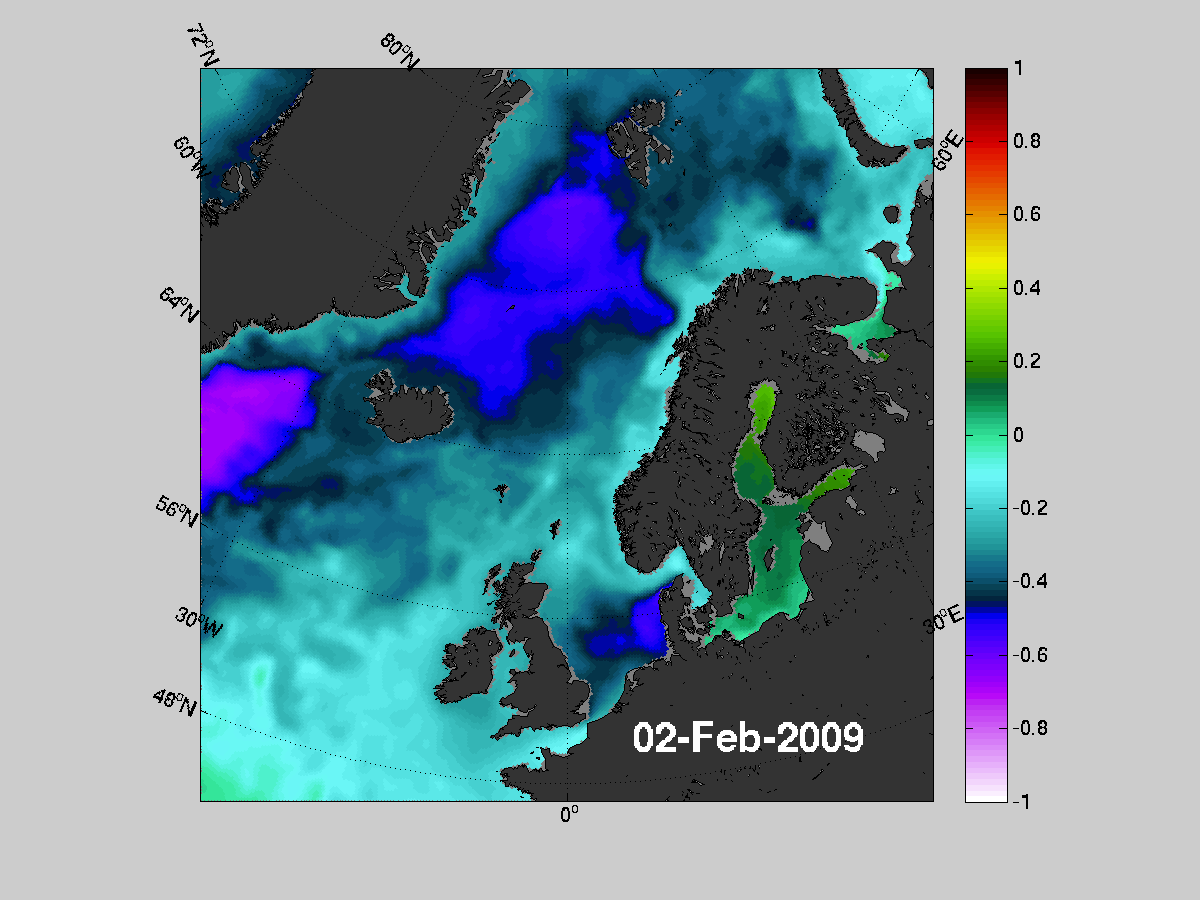
Task: Click the colorbar tick label 0.6
Action: pos(1025,215)
